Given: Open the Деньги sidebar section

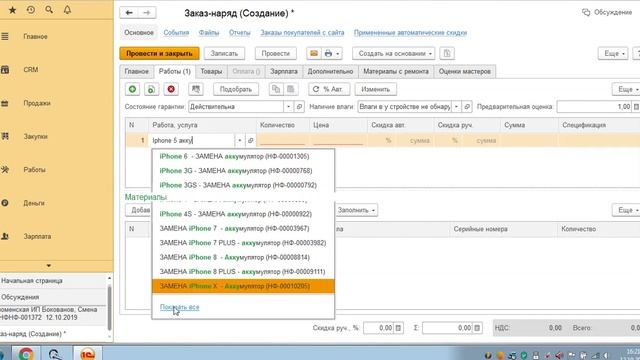Looking at the screenshot, I should [34, 203].
